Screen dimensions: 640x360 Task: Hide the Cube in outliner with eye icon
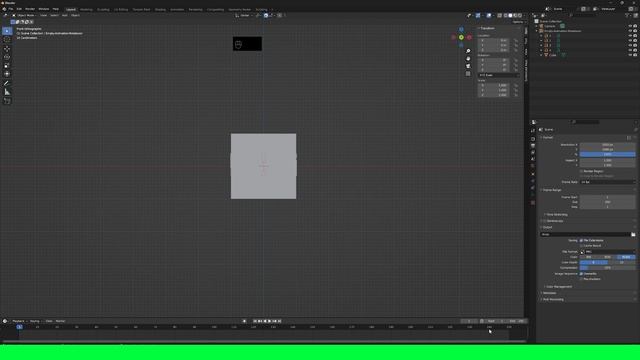pos(630,55)
